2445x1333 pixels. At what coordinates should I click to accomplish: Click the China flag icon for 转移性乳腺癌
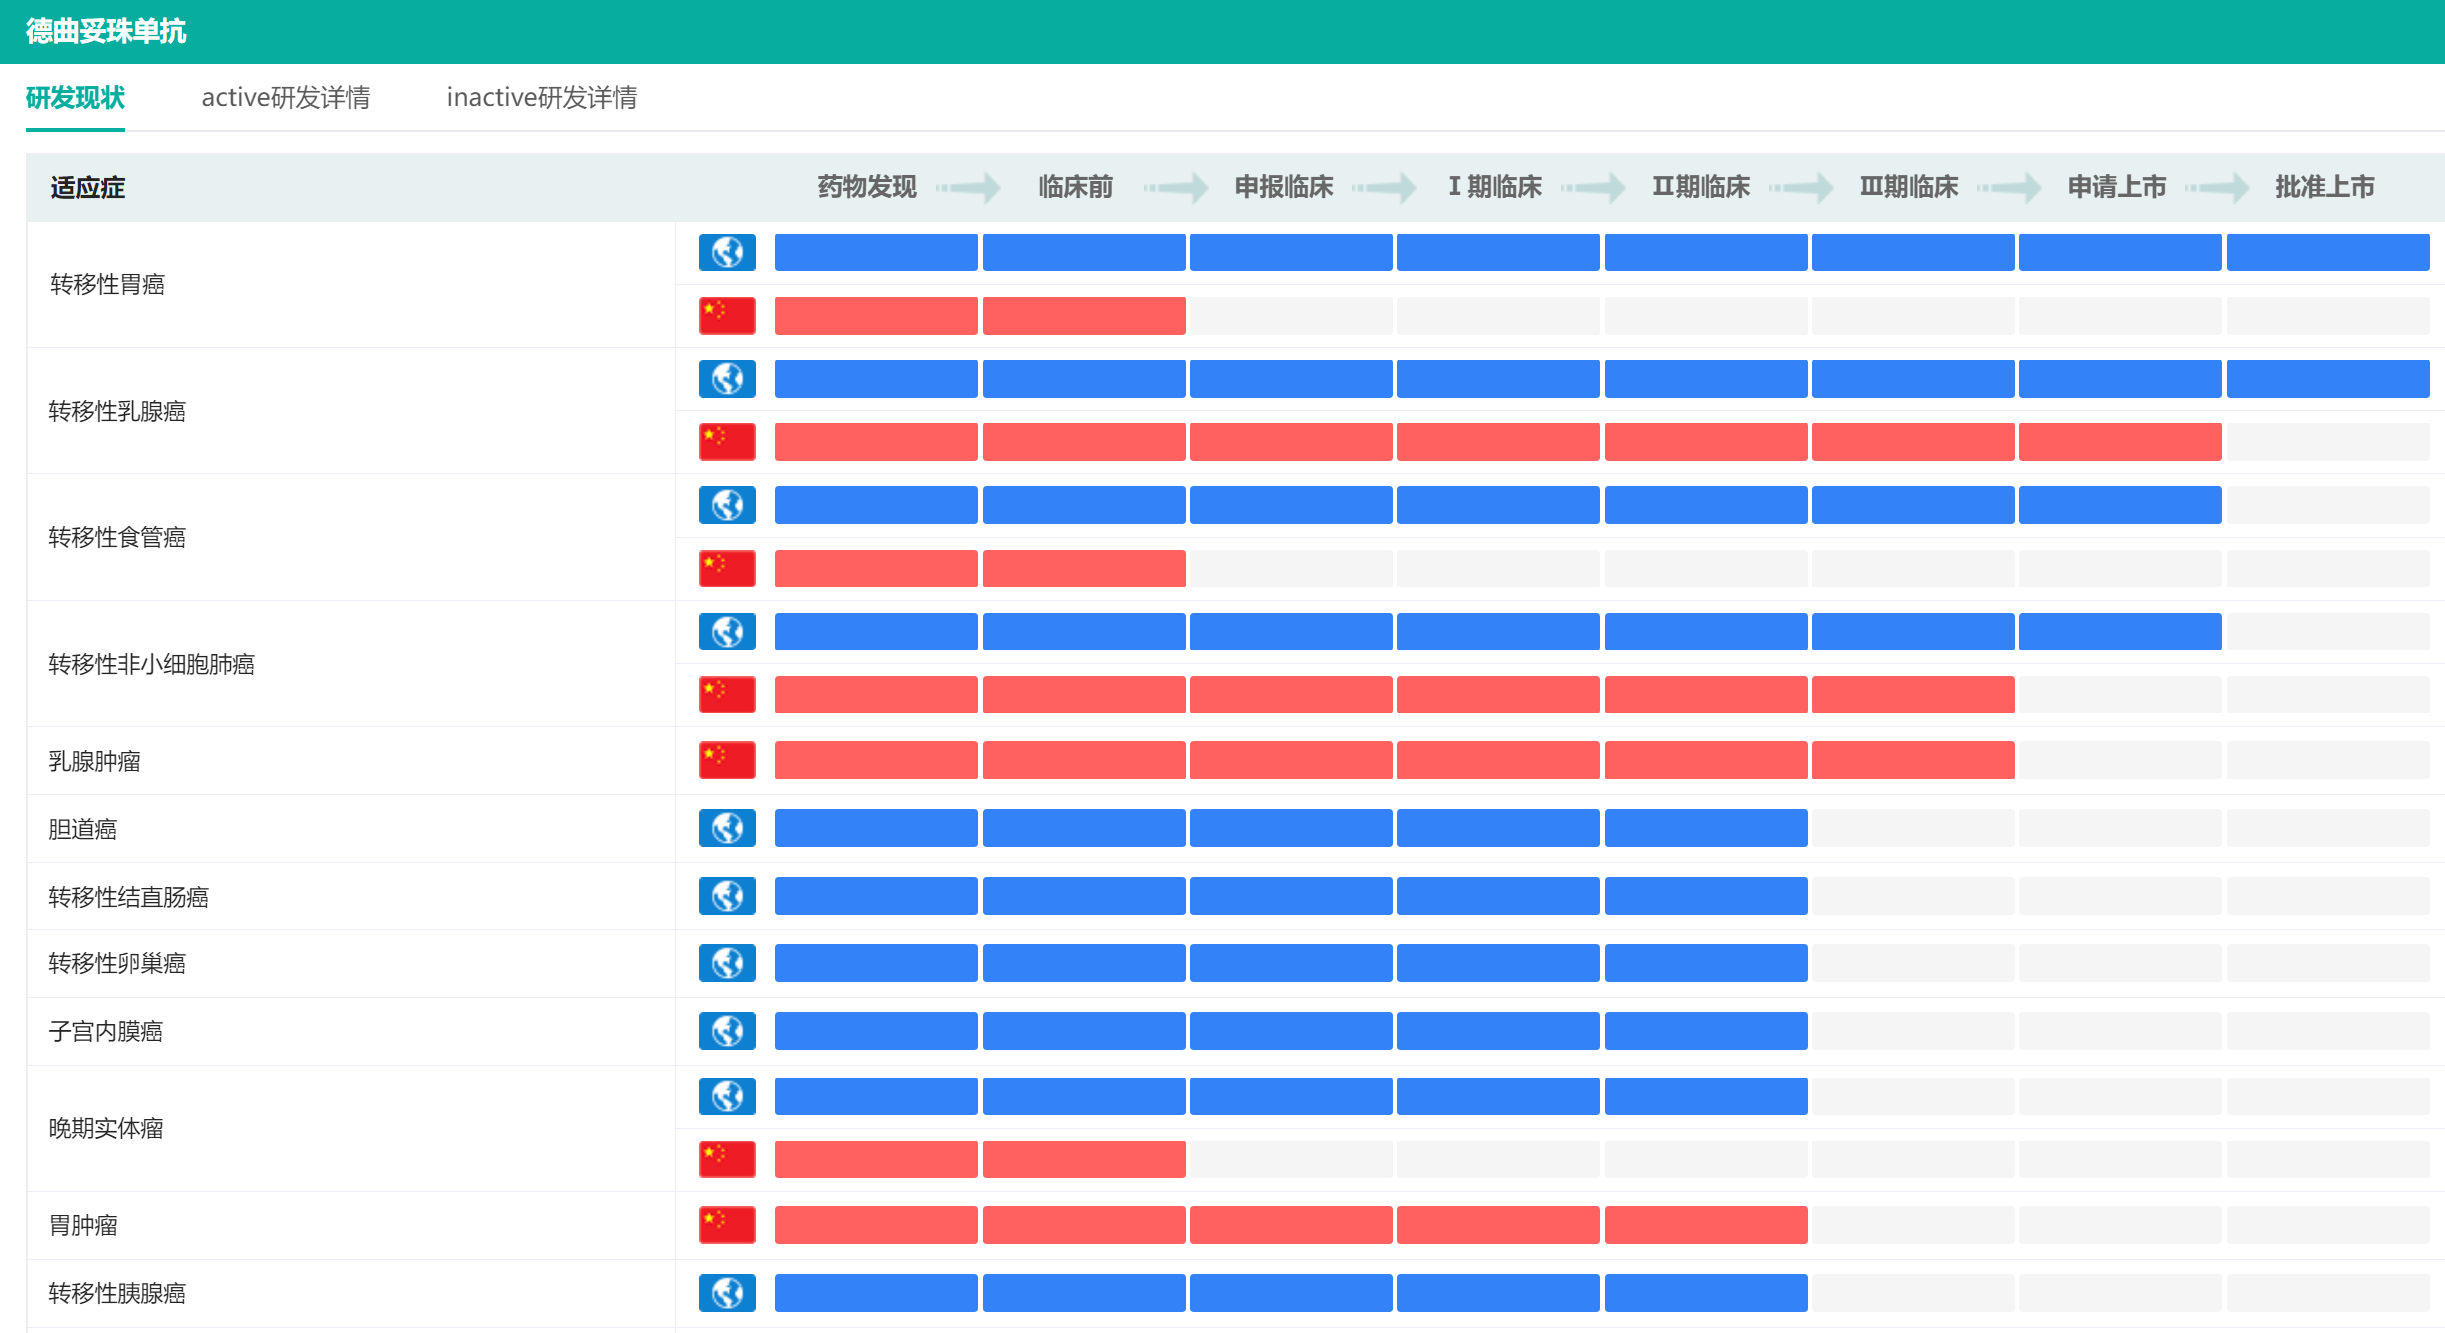click(727, 441)
